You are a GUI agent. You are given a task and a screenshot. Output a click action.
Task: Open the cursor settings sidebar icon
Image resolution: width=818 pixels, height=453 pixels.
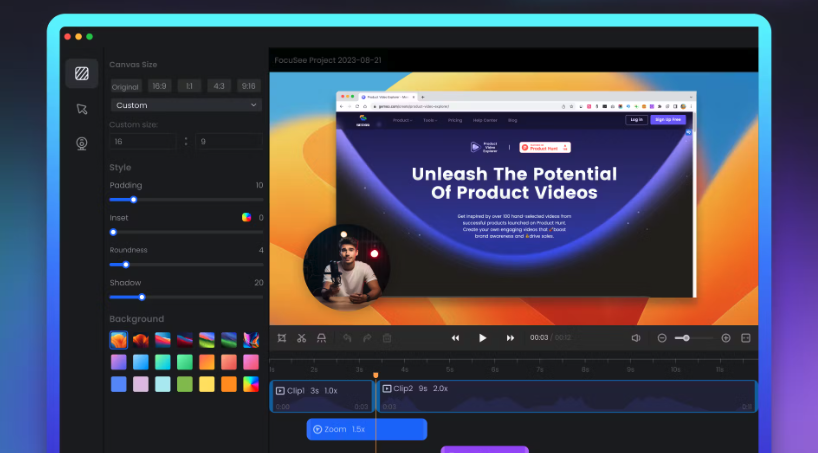[82, 109]
